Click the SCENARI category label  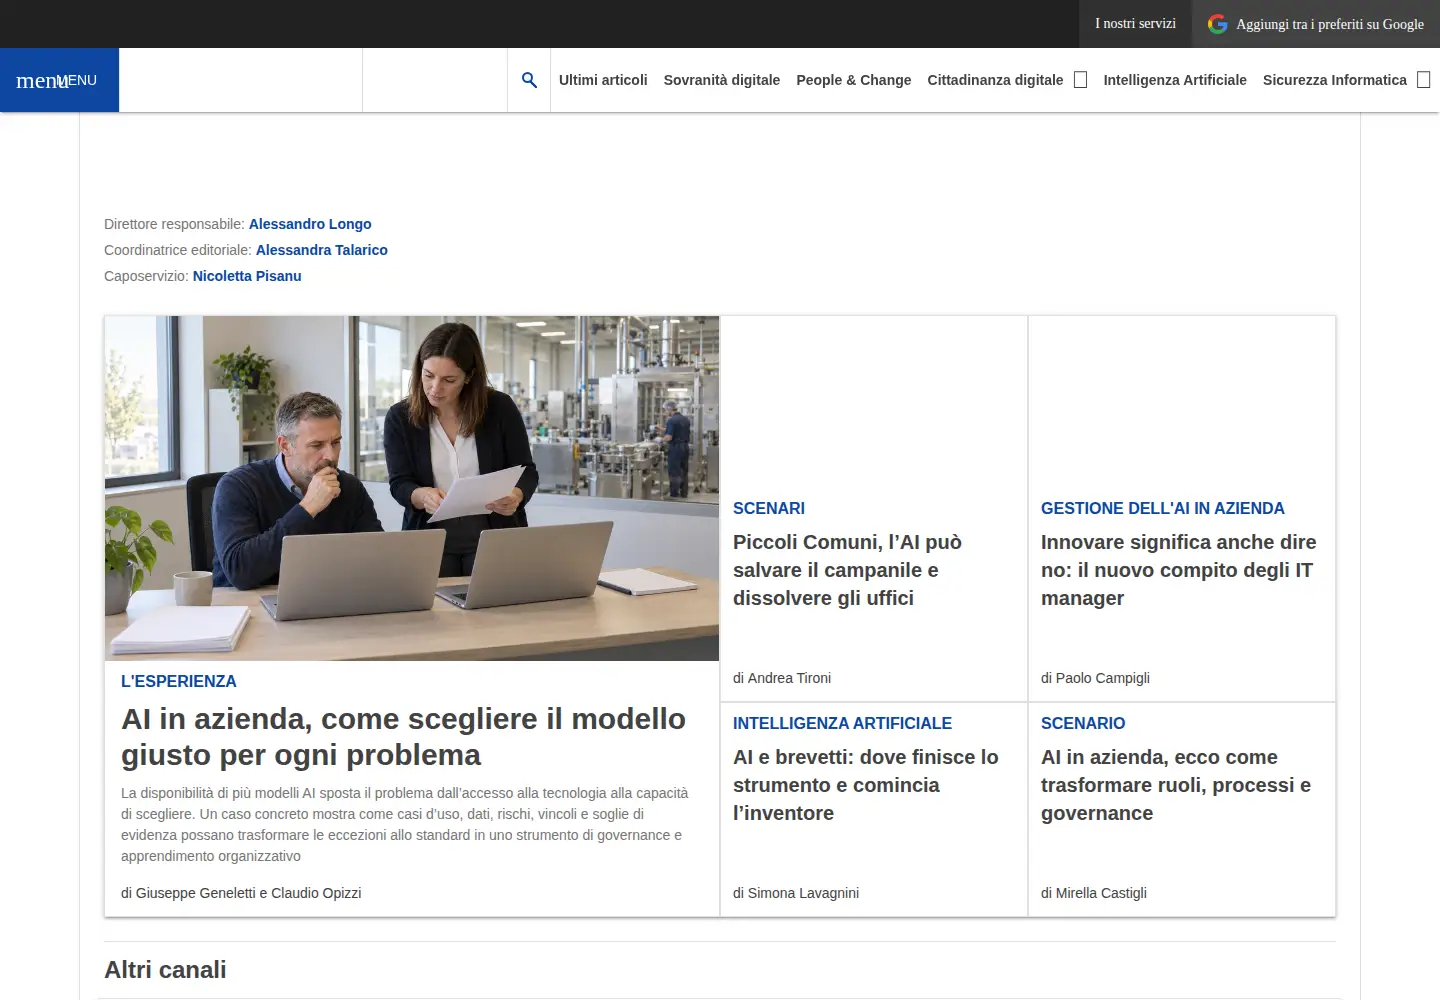point(769,508)
